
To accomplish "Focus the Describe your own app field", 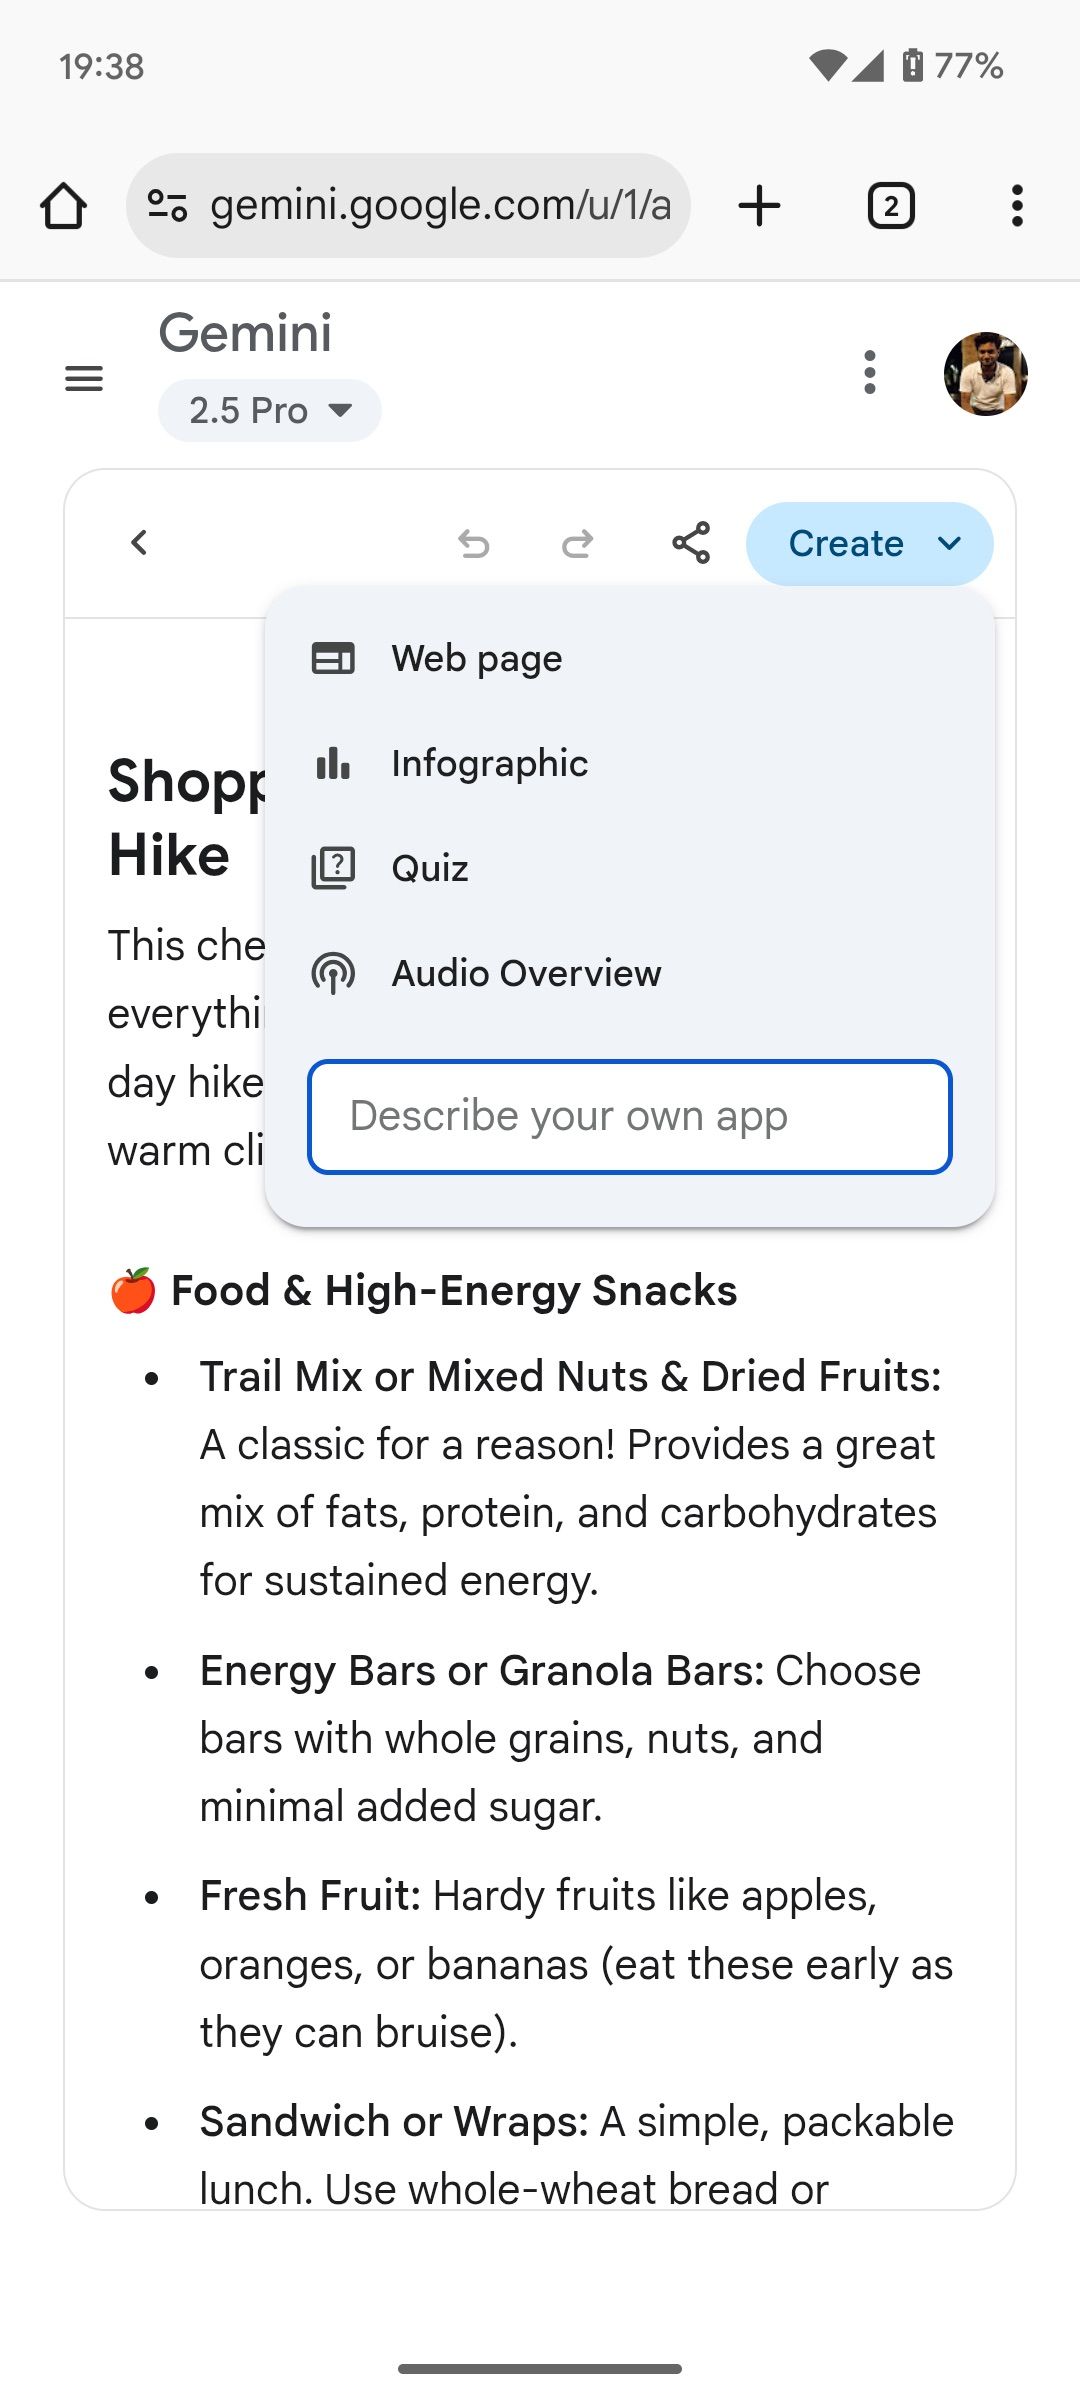I will point(630,1117).
